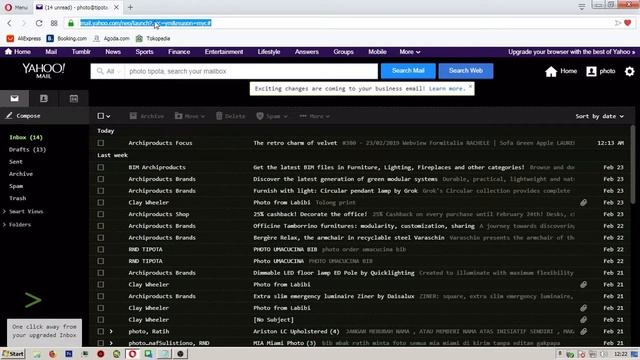
Task: Open the photo profile icon
Action: click(591, 71)
